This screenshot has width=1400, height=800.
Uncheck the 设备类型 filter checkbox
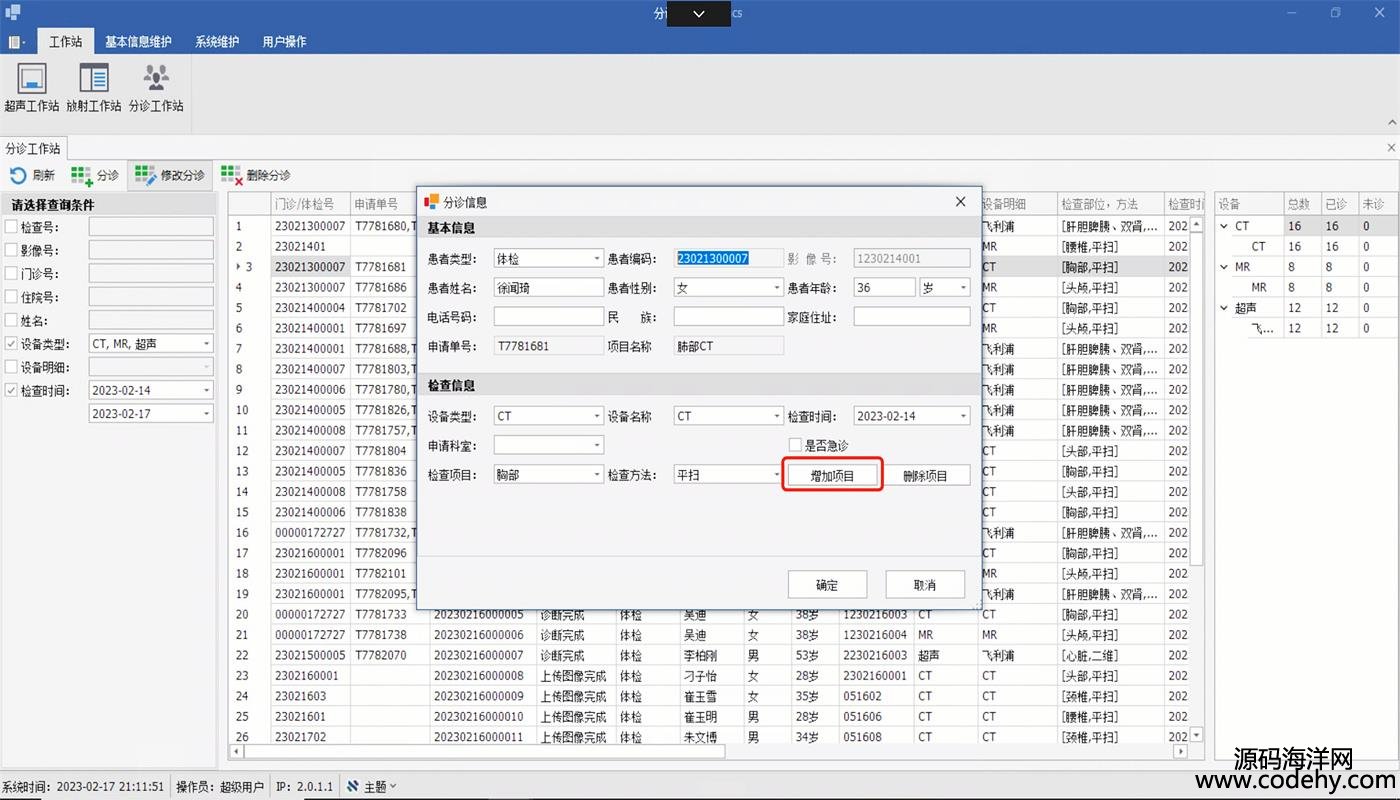(x=11, y=344)
